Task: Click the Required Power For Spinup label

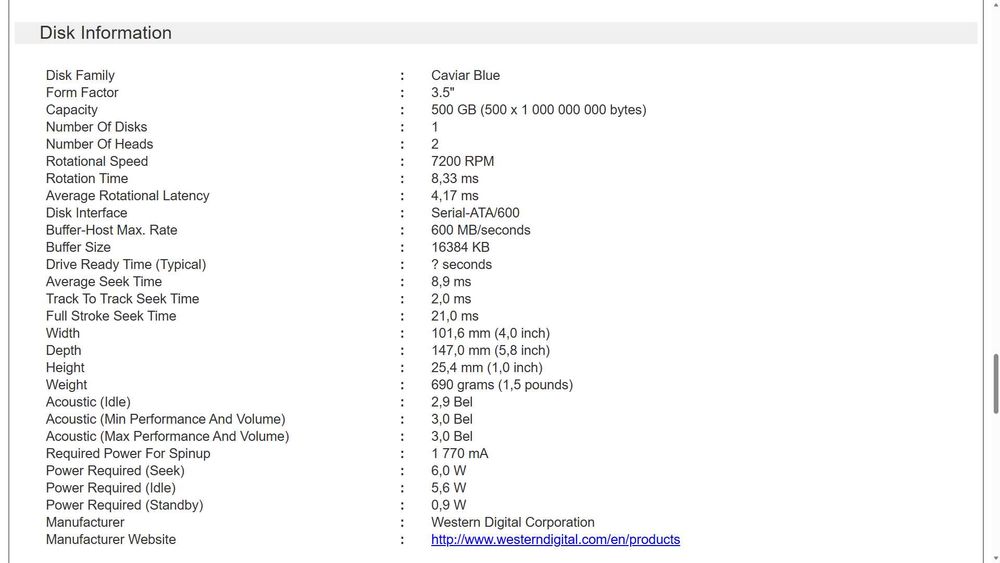Action: [x=128, y=454]
